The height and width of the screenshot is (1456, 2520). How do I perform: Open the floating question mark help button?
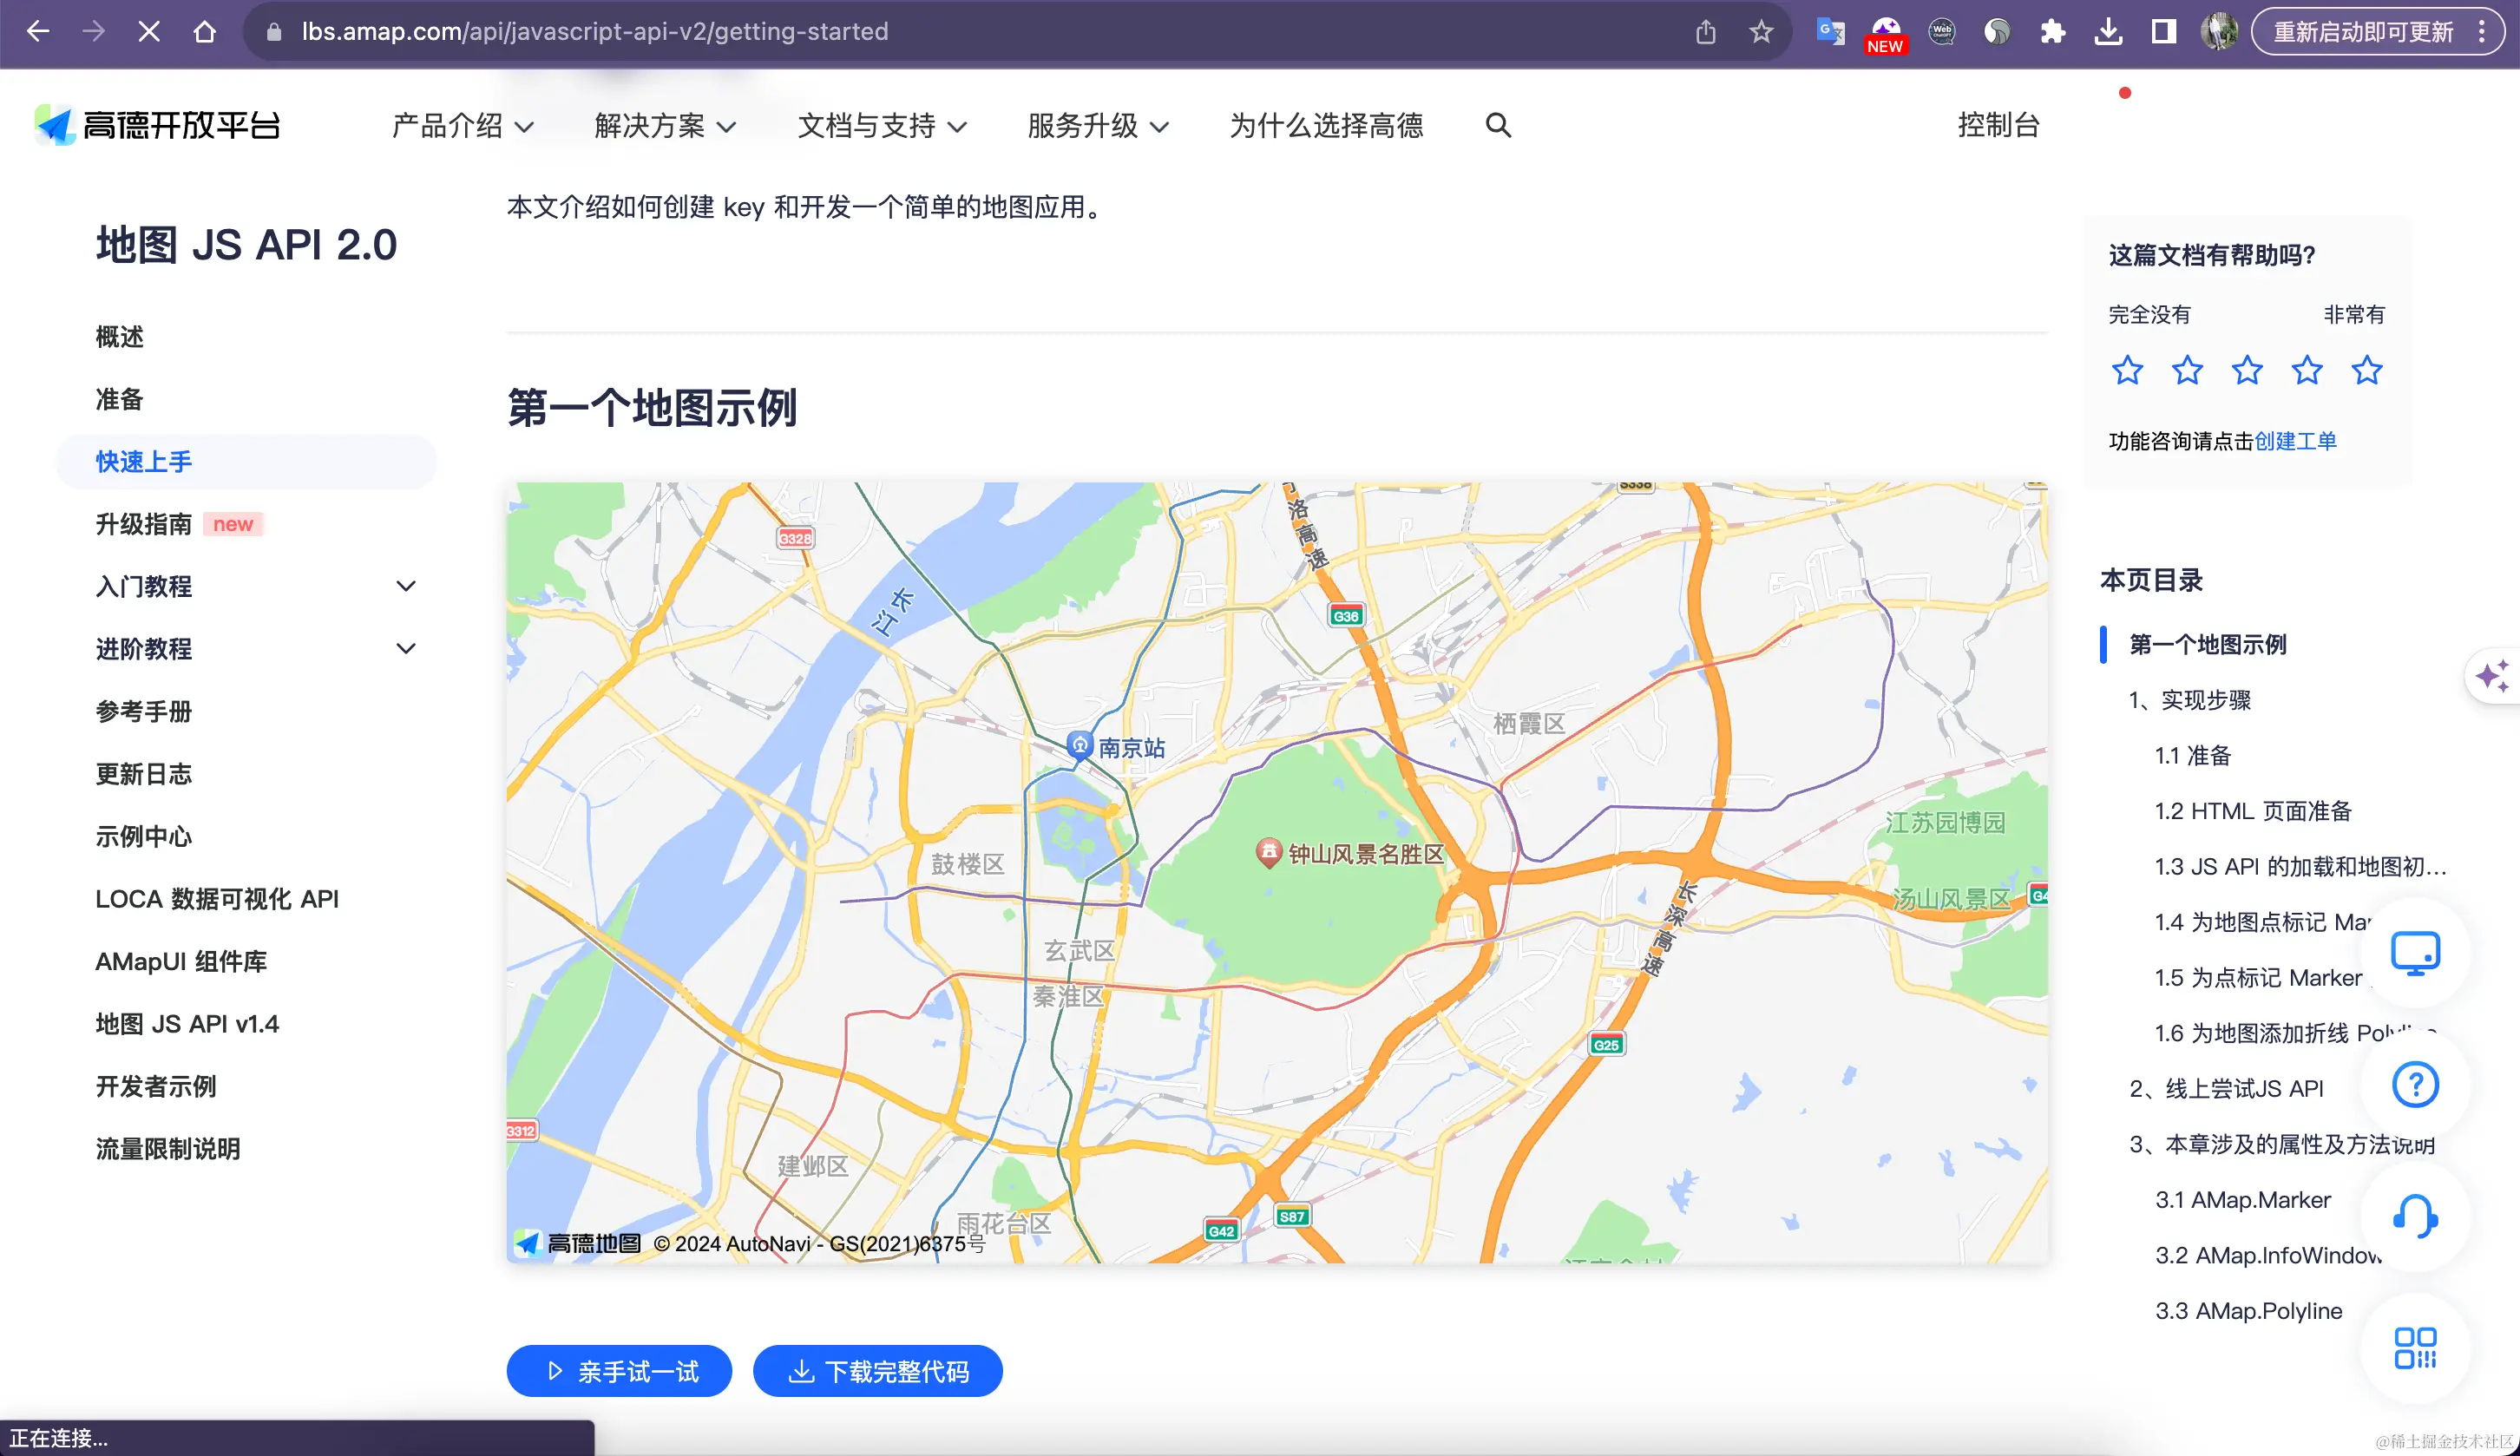(2415, 1085)
